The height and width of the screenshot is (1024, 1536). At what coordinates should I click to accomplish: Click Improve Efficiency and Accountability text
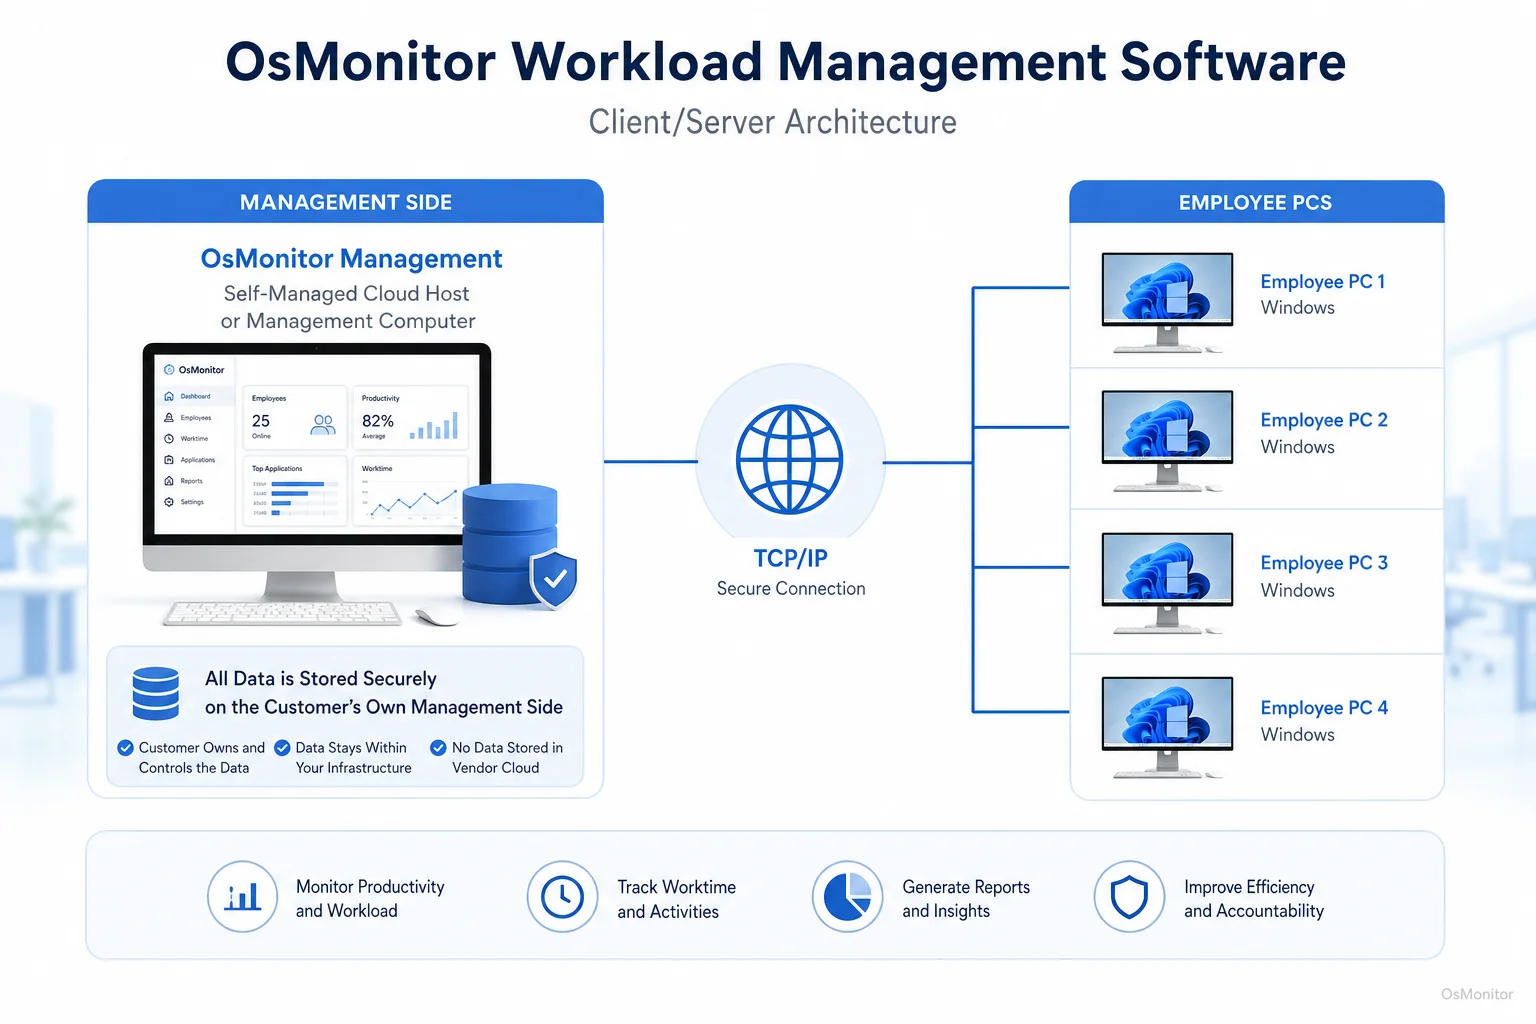click(1254, 899)
